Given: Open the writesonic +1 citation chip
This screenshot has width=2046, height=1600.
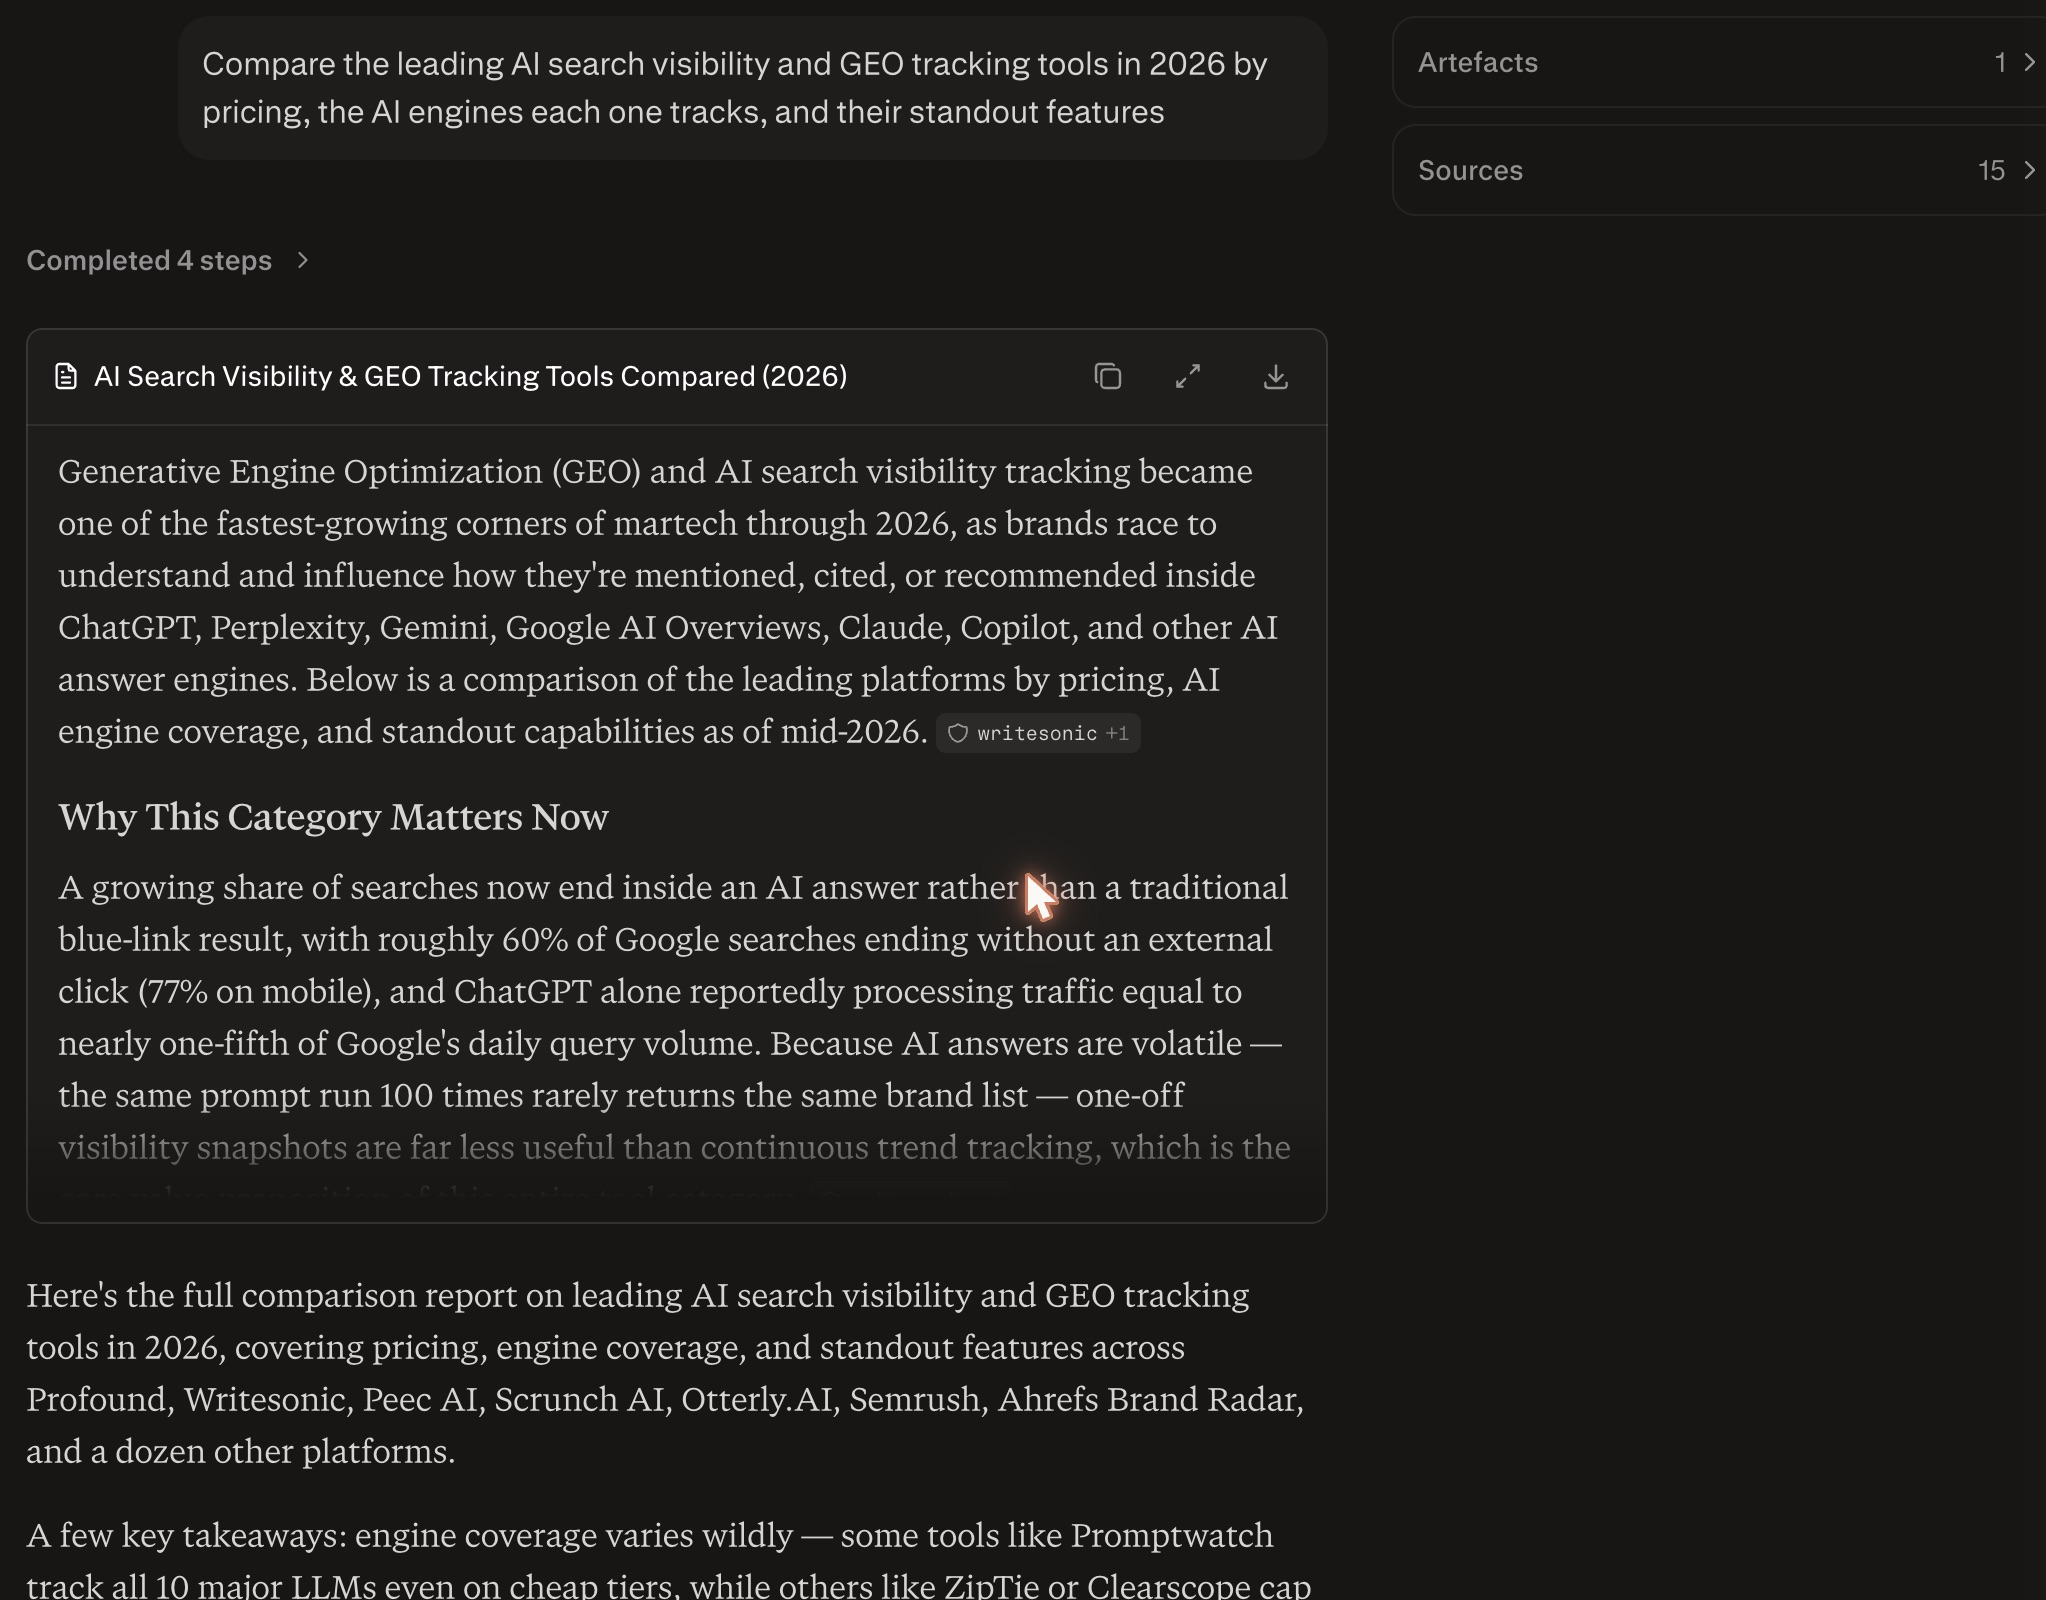Looking at the screenshot, I should (x=1038, y=733).
